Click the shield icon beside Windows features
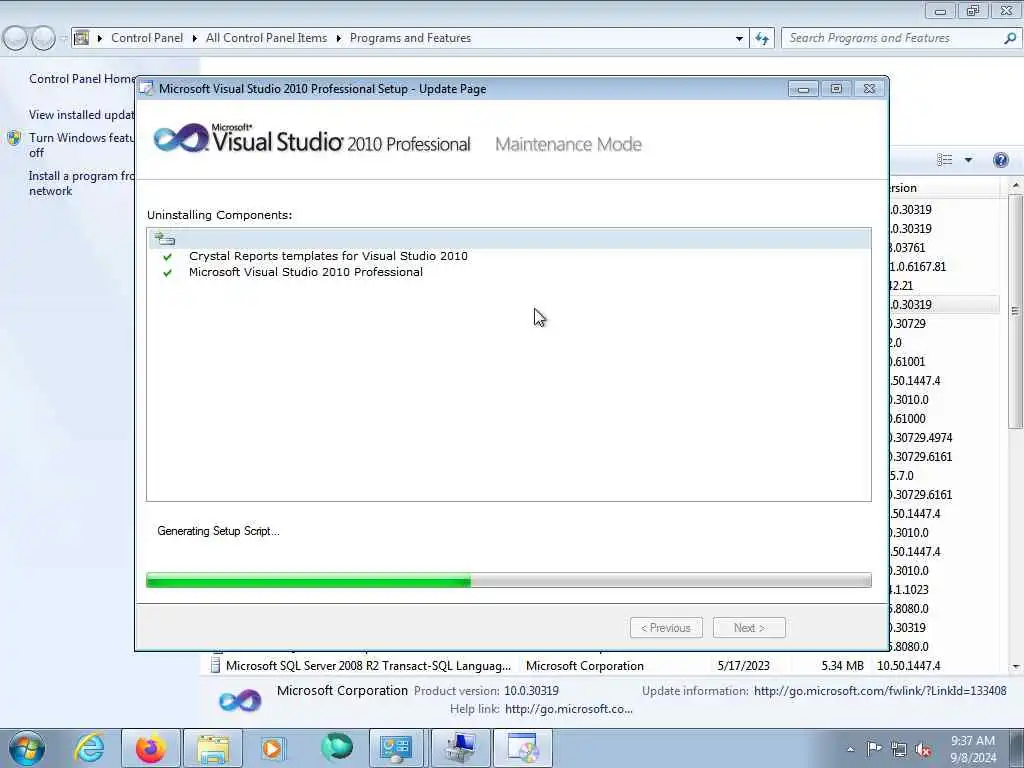 coord(14,138)
